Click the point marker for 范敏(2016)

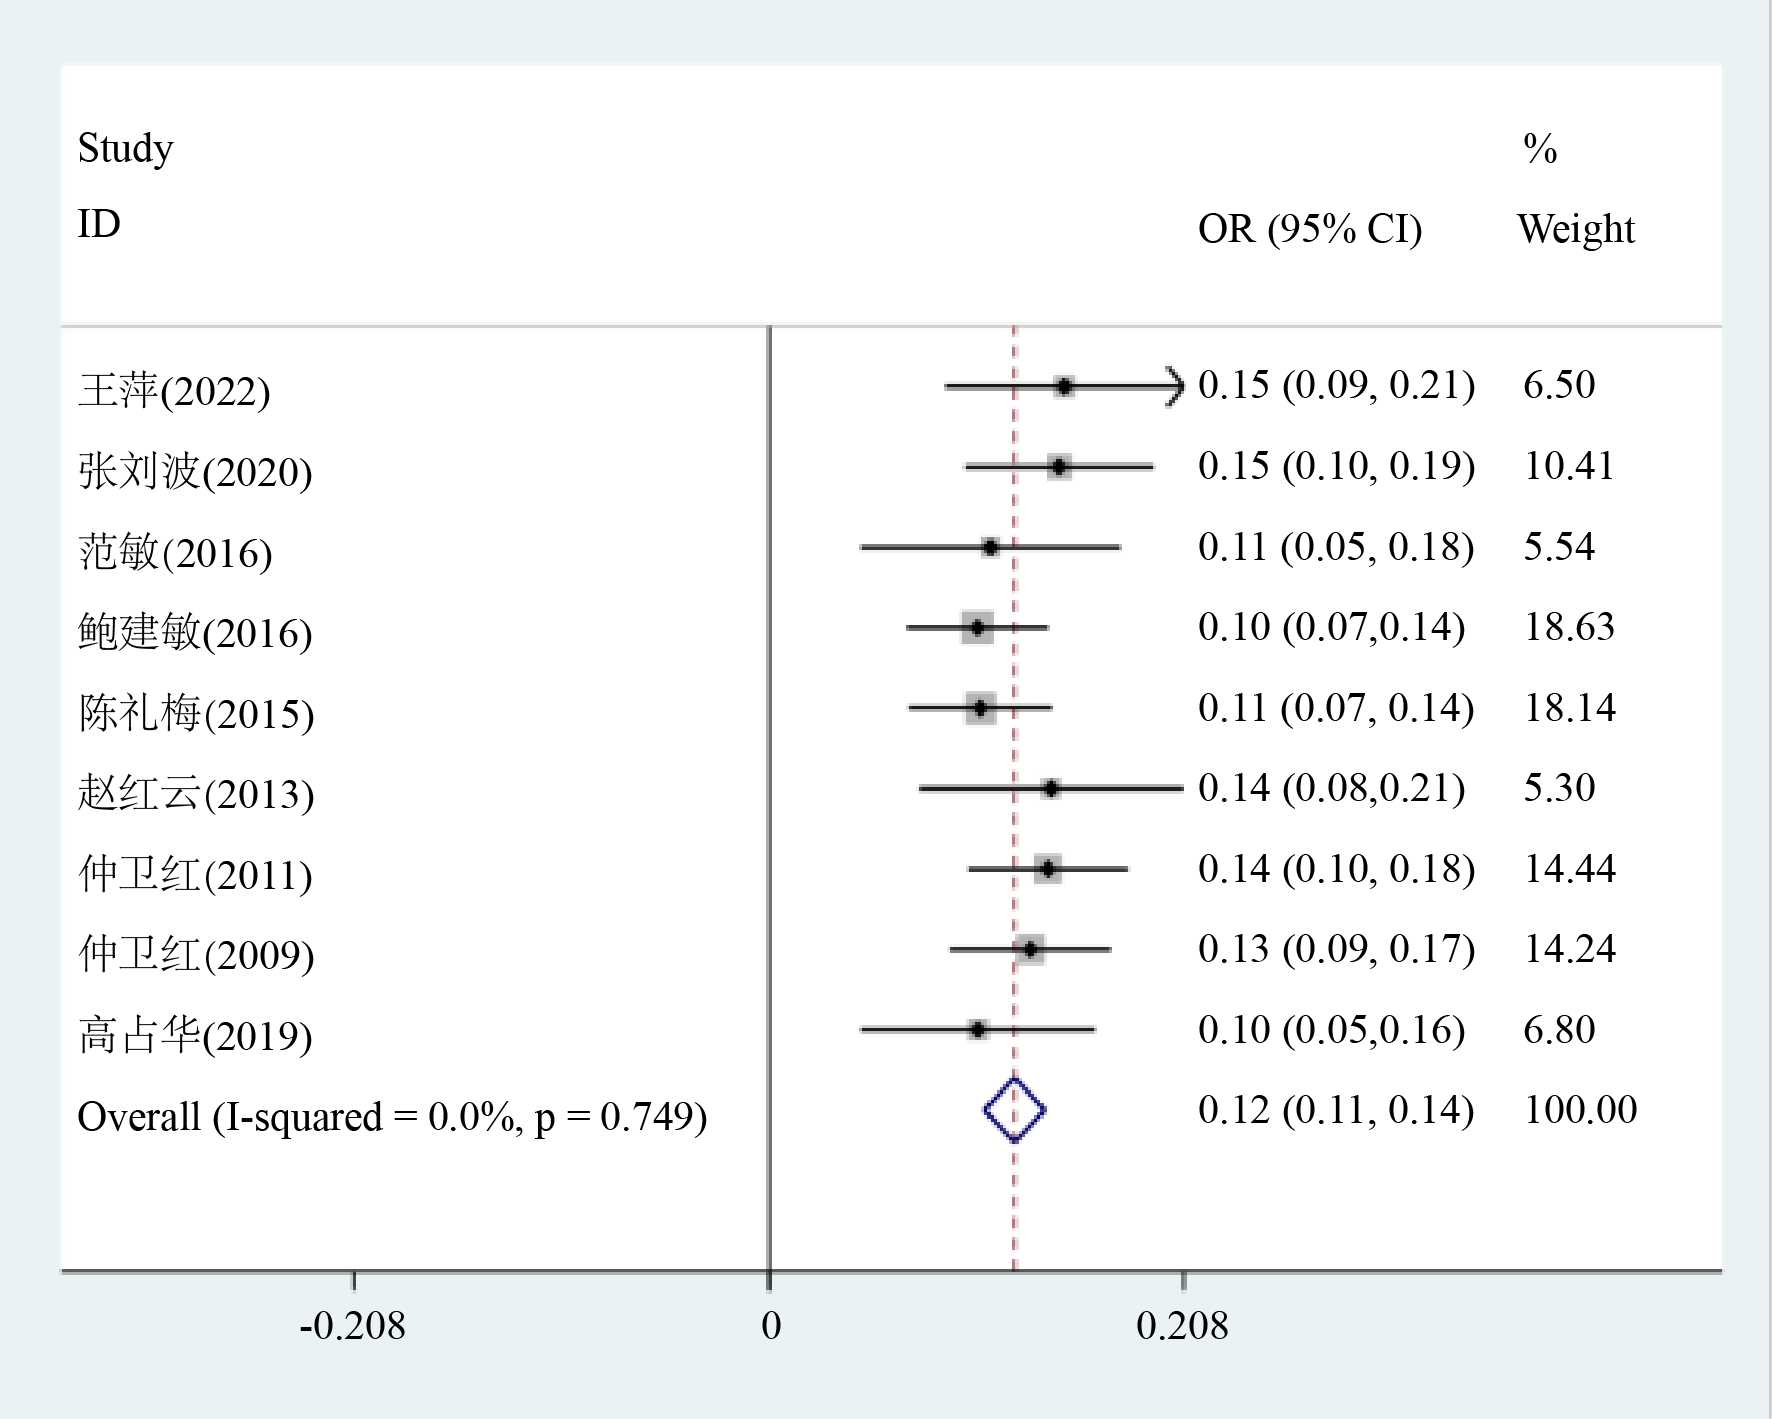coord(990,547)
